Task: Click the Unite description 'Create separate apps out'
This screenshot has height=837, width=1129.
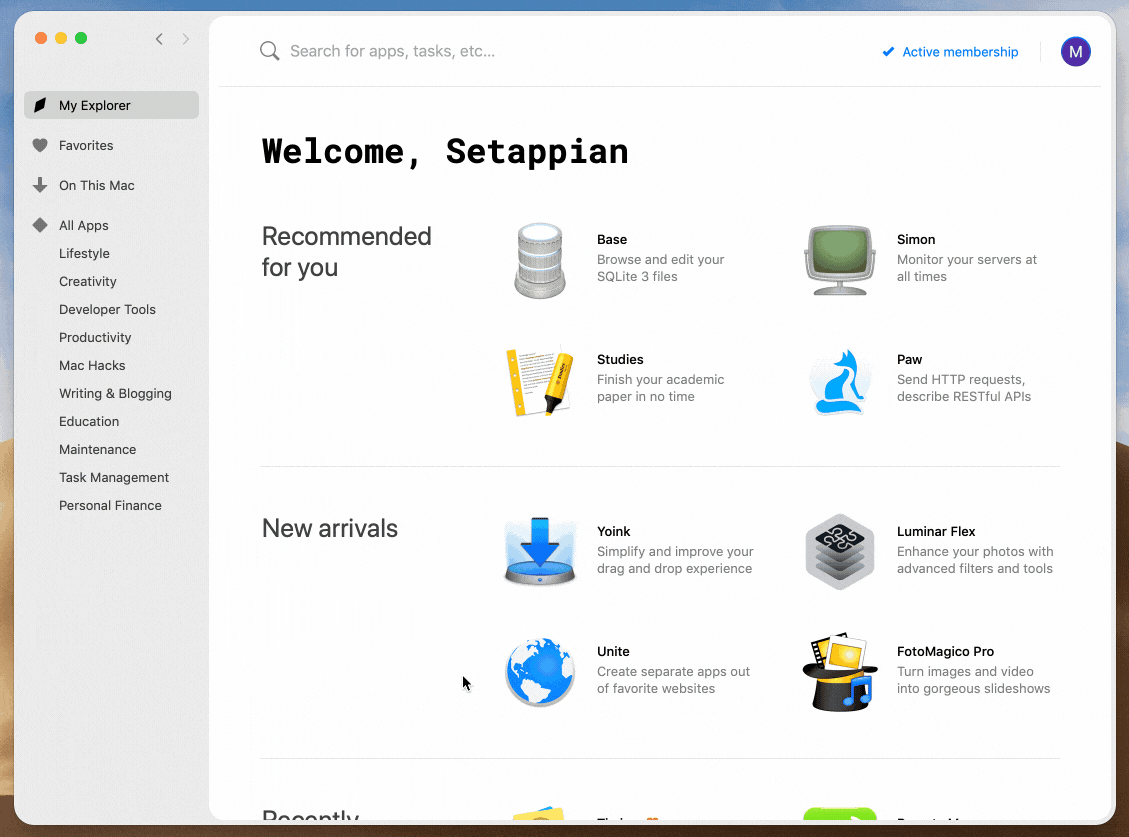Action: click(673, 680)
